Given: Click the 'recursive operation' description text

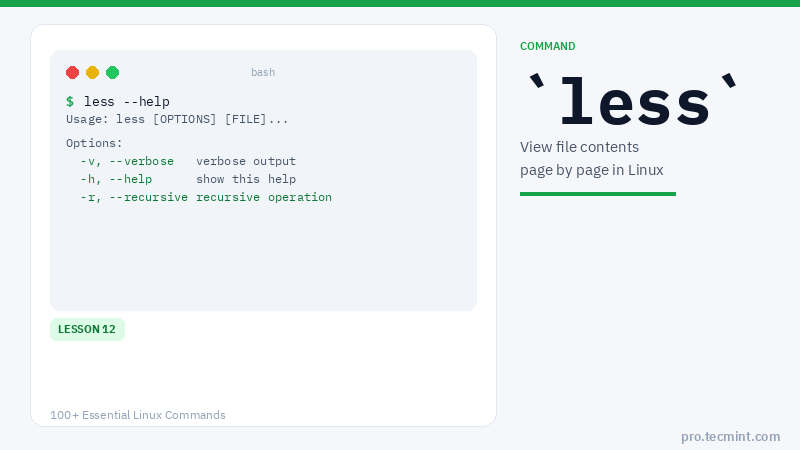Looking at the screenshot, I should (x=264, y=197).
